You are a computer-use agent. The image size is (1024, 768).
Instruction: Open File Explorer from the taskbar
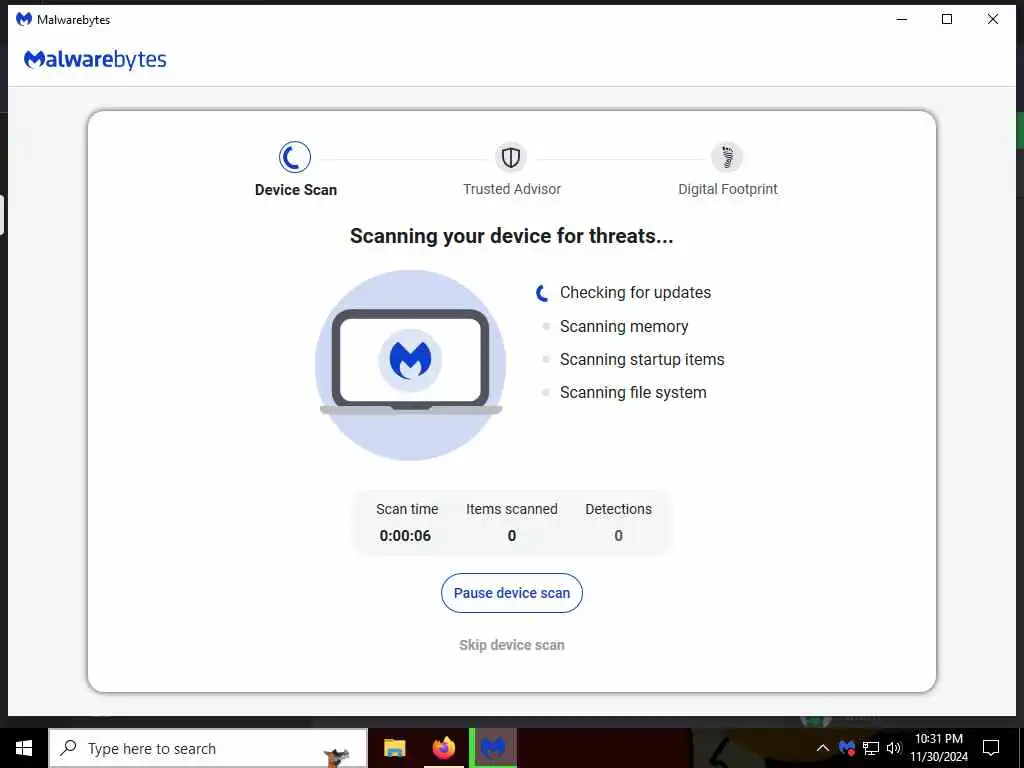click(394, 748)
